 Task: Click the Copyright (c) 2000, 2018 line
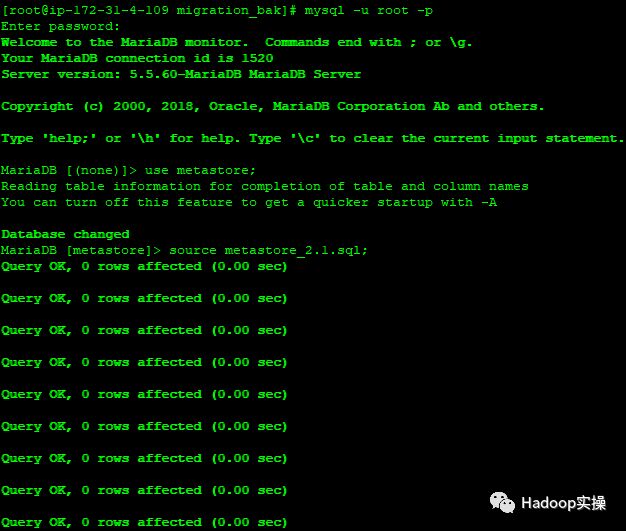click(272, 106)
